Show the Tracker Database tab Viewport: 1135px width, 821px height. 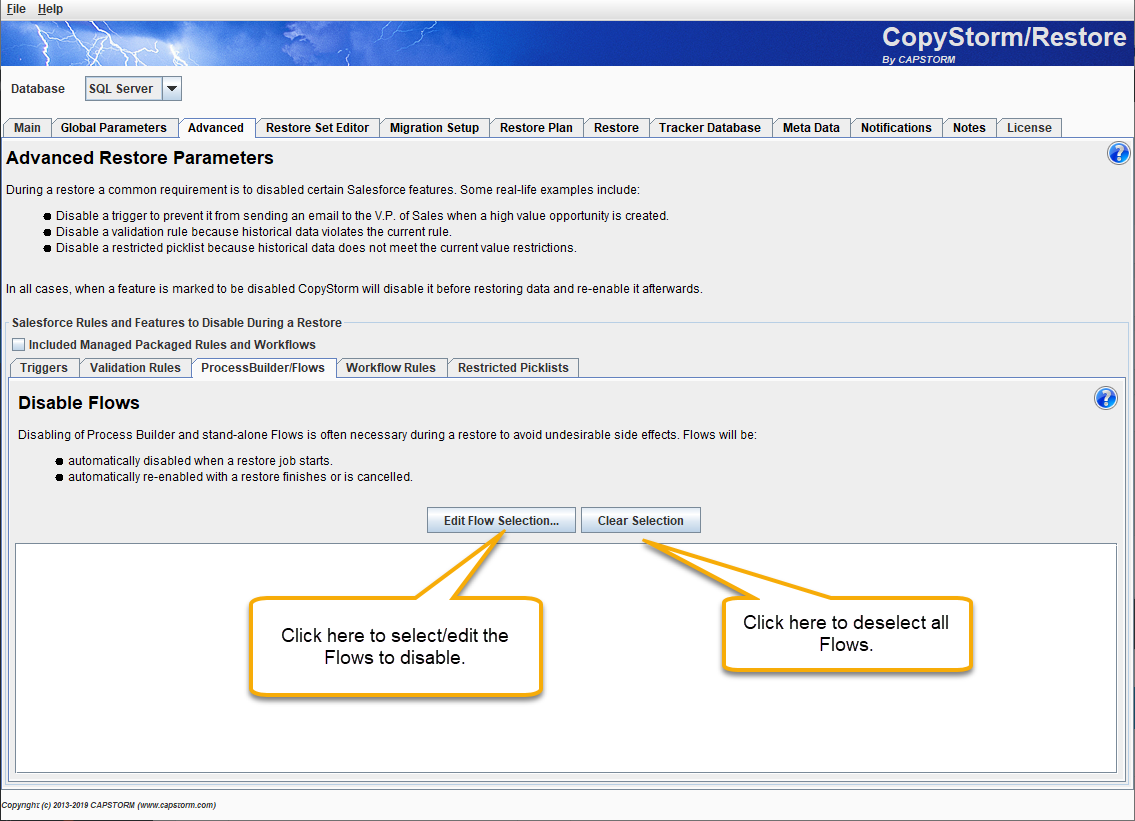point(709,127)
